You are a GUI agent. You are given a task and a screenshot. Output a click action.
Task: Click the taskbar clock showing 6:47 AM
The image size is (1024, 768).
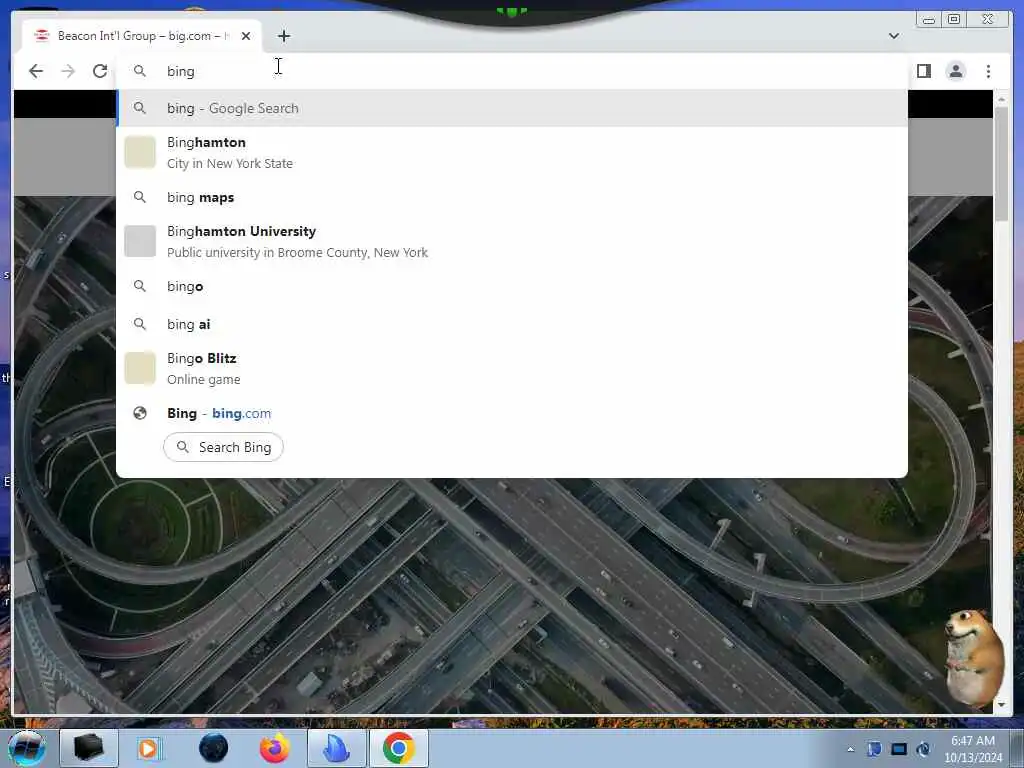(x=973, y=748)
